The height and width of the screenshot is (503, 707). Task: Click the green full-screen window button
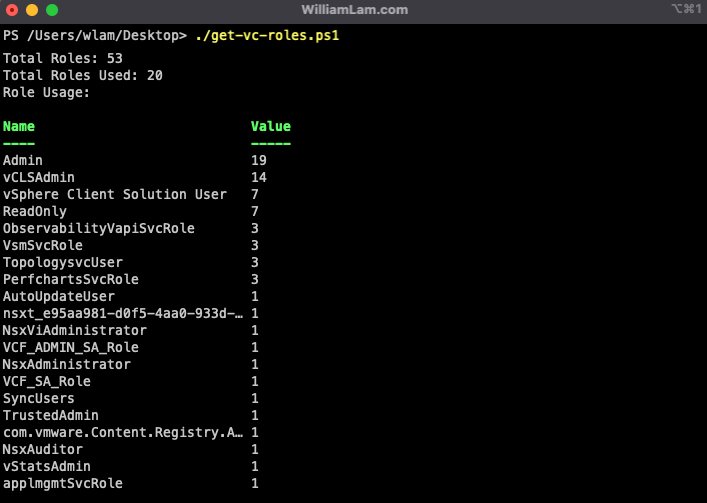coord(51,10)
